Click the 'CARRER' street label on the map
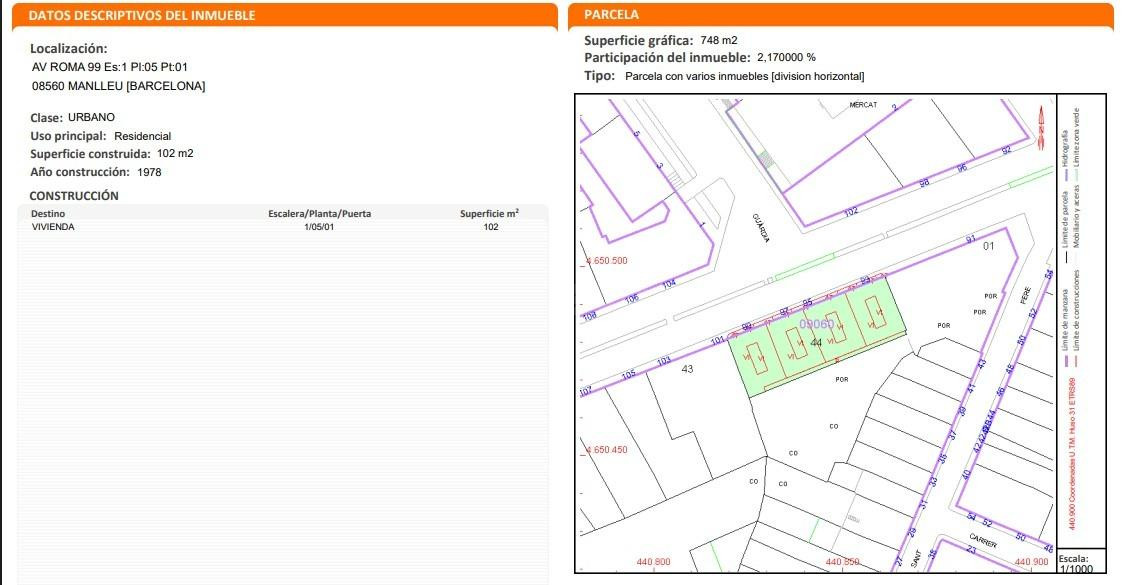The width and height of the screenshot is (1124, 585). coord(983,541)
